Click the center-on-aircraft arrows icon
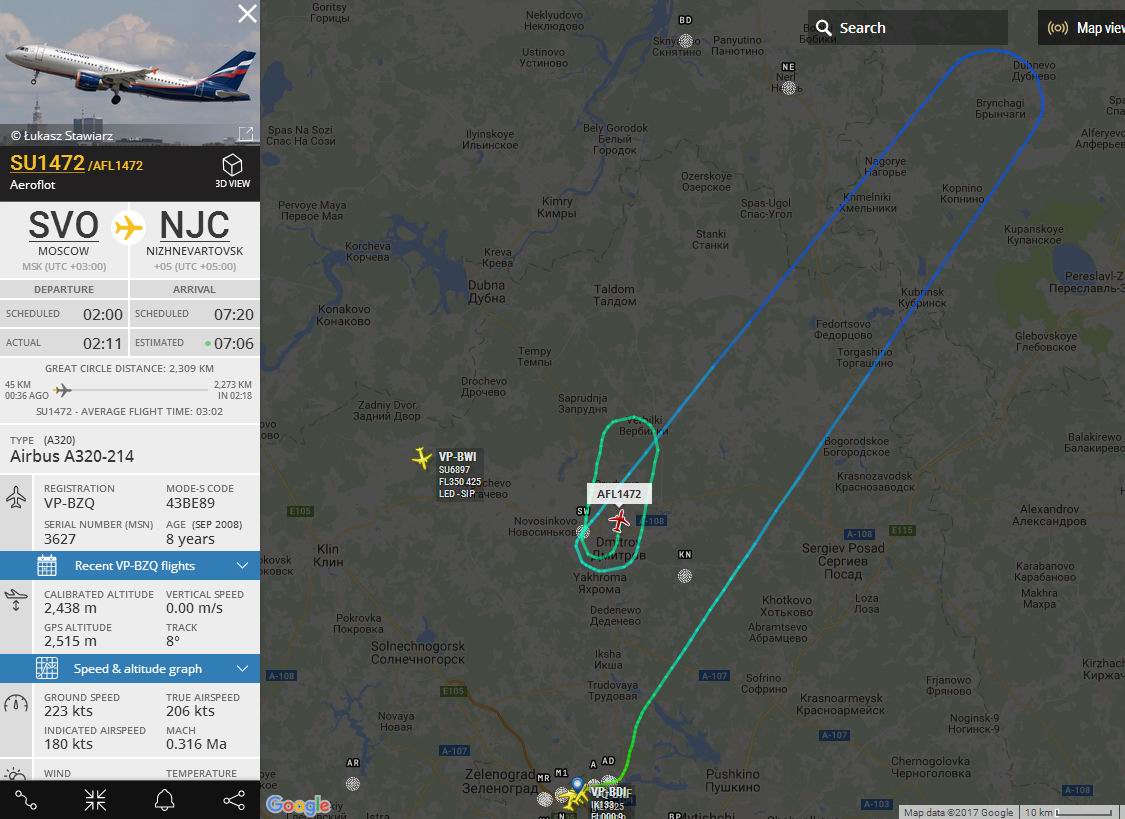 pos(95,800)
